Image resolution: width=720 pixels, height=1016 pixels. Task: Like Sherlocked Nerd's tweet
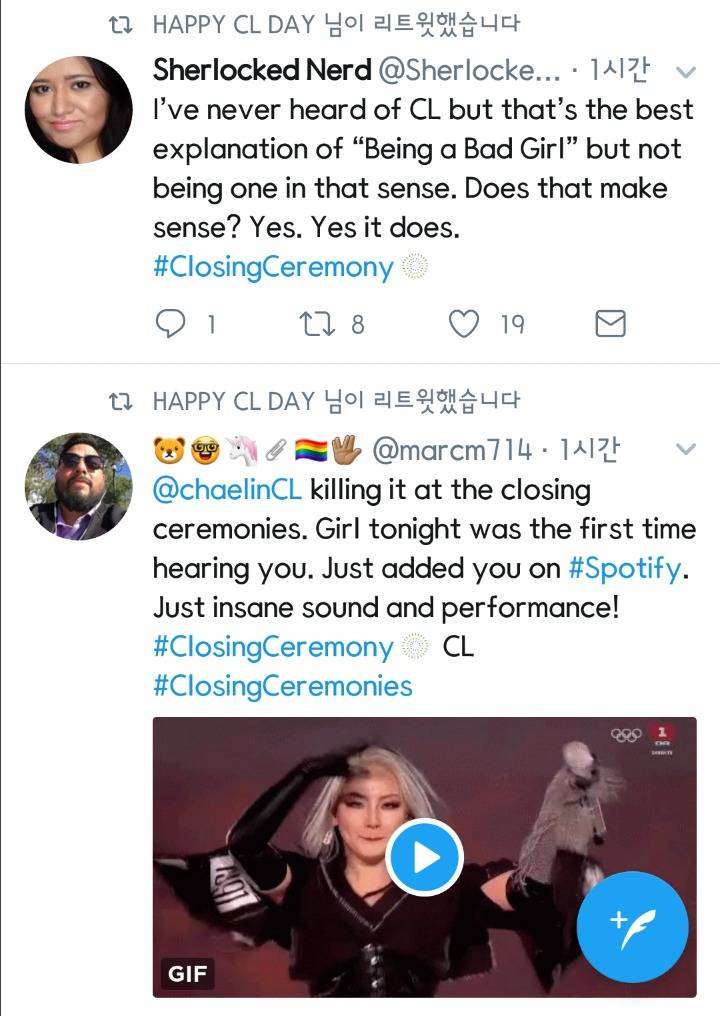(463, 324)
